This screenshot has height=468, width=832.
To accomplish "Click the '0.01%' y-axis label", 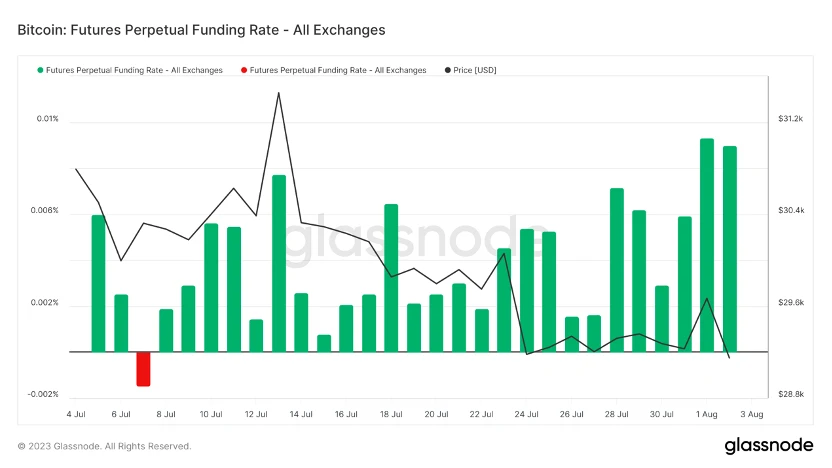I will (x=47, y=119).
